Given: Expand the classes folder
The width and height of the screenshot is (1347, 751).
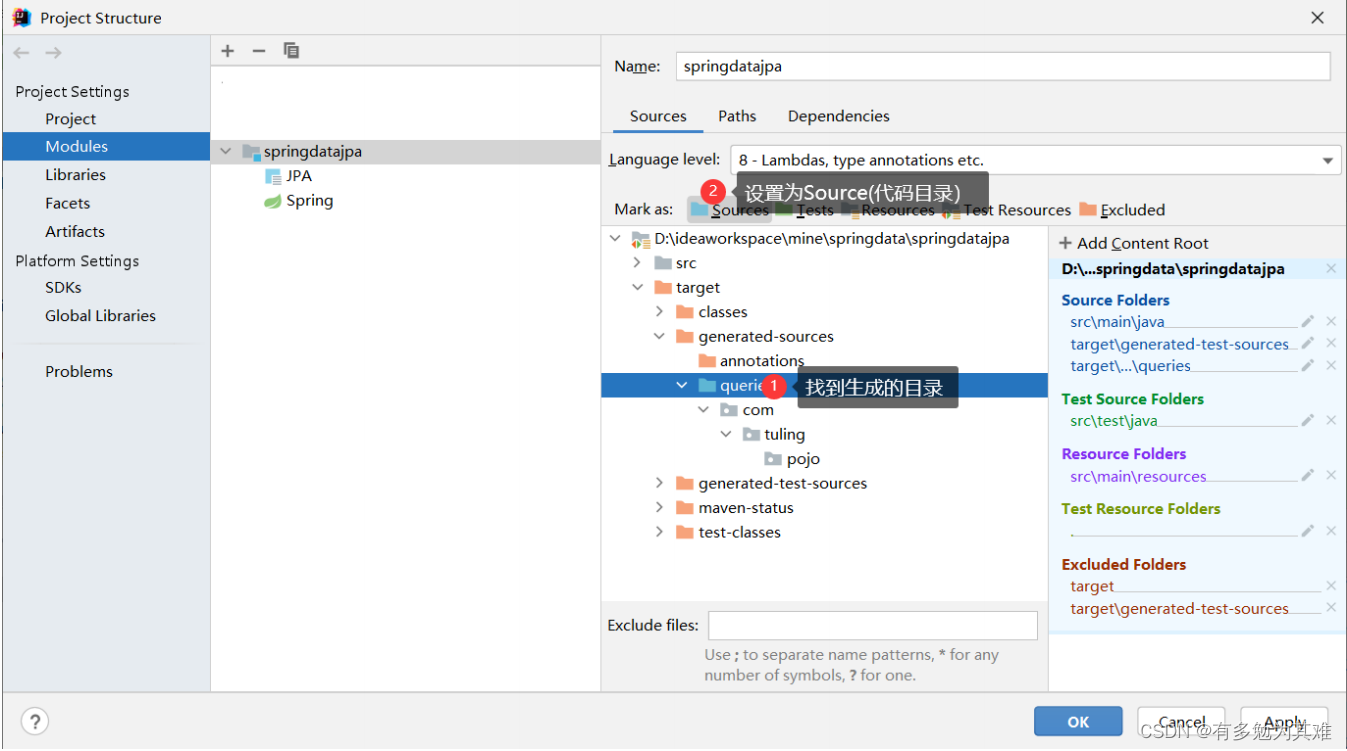Looking at the screenshot, I should 659,312.
